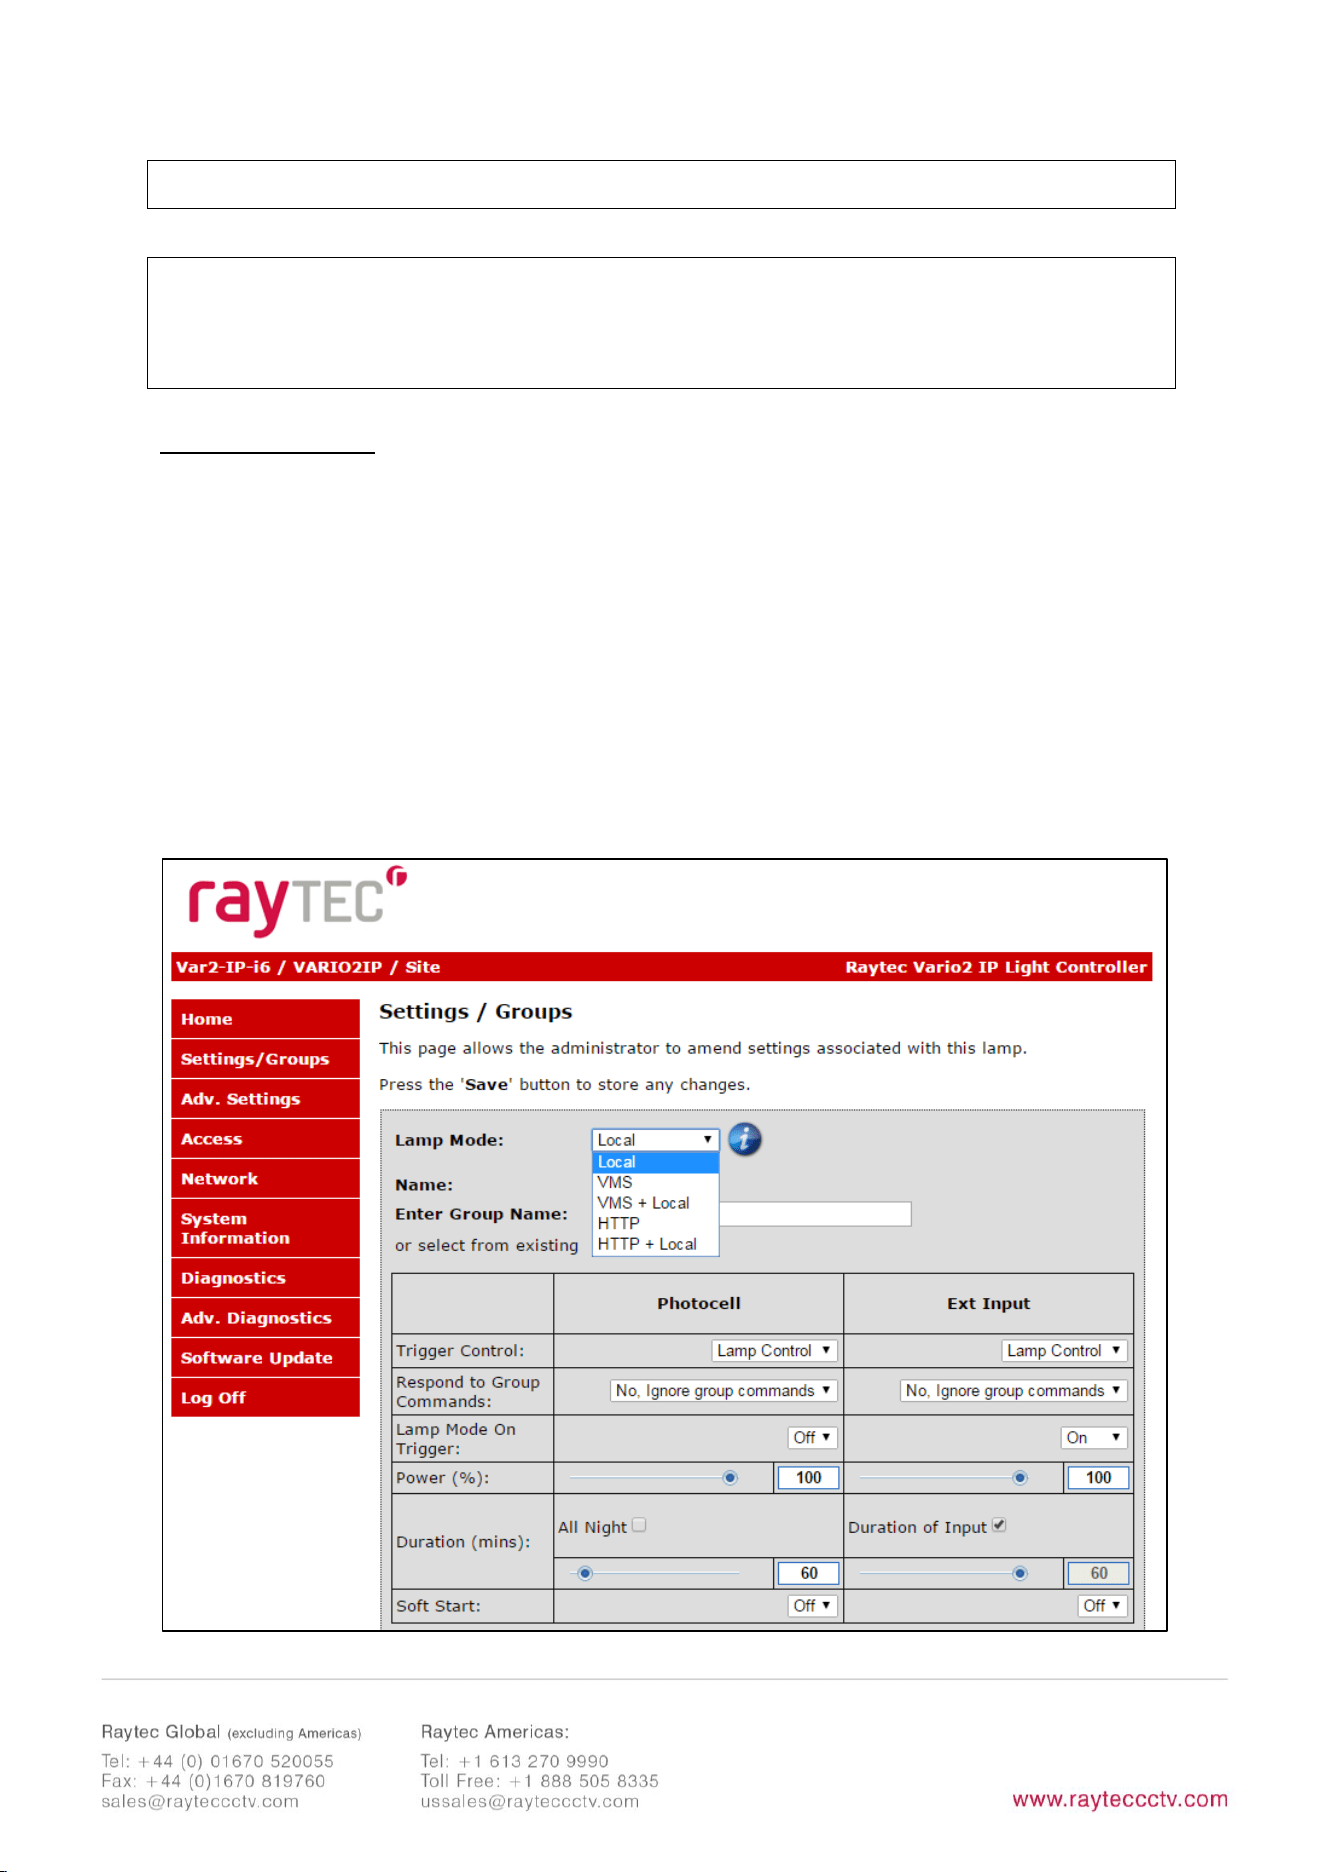The height and width of the screenshot is (1872, 1324).
Task: Select HTTP from the Lamp Mode list
Action: point(655,1223)
